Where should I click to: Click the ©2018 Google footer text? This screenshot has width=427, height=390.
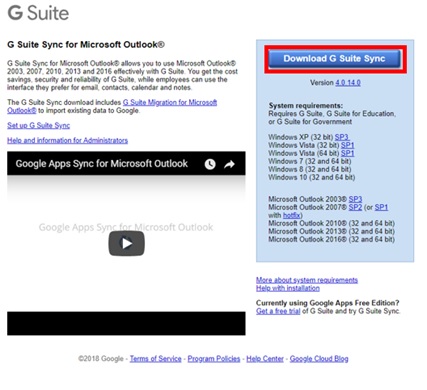(101, 359)
